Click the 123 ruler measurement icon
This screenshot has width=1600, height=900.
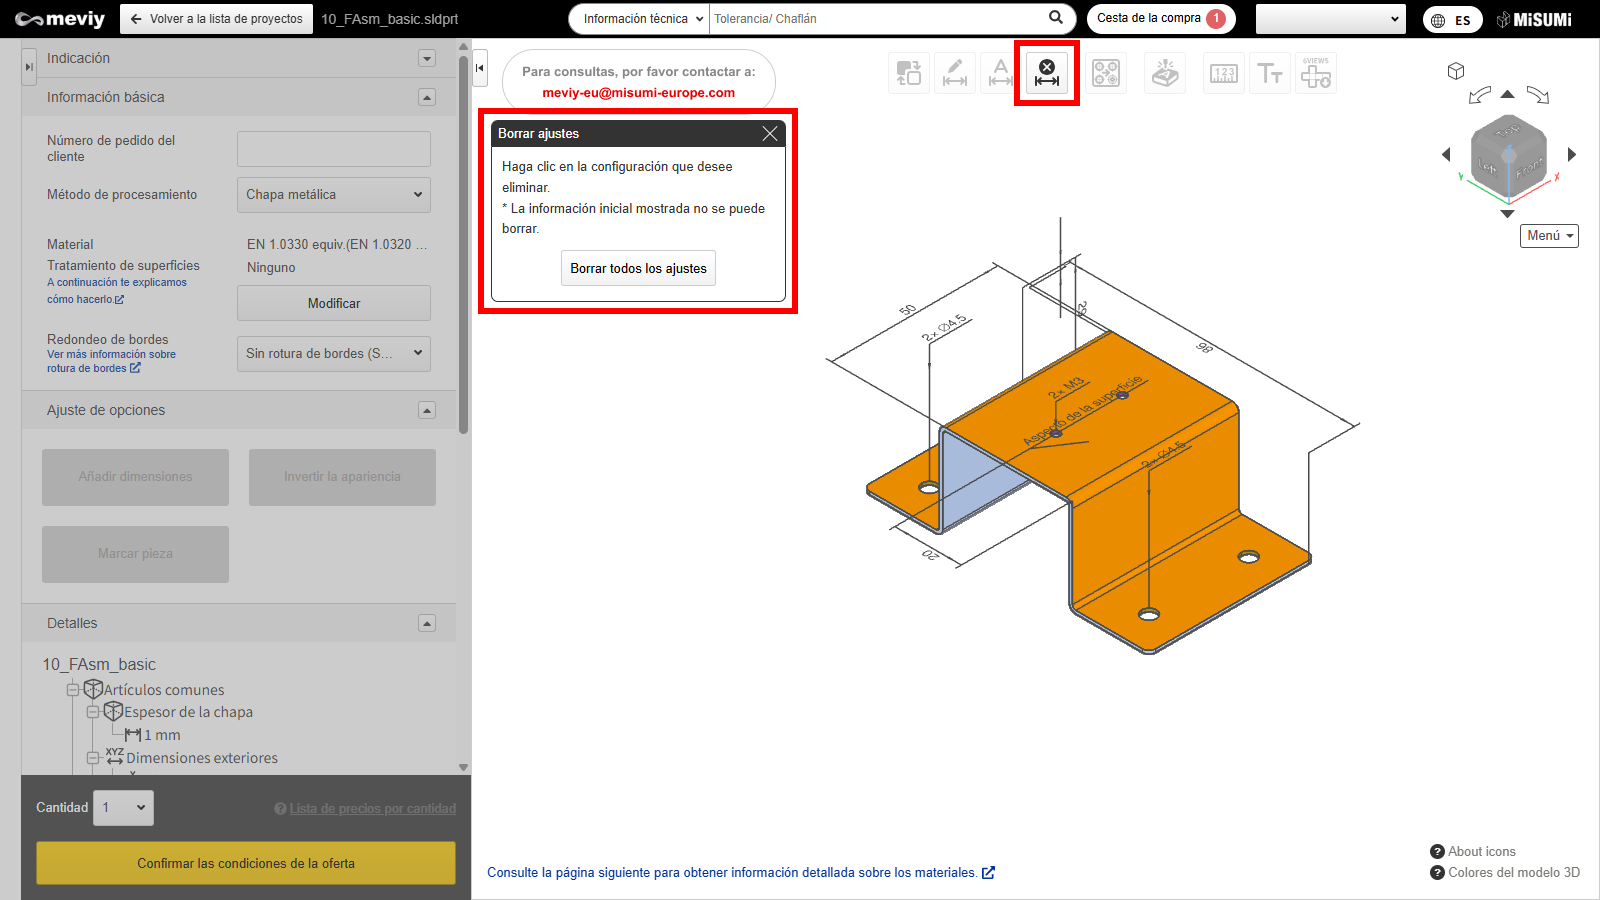tap(1223, 73)
